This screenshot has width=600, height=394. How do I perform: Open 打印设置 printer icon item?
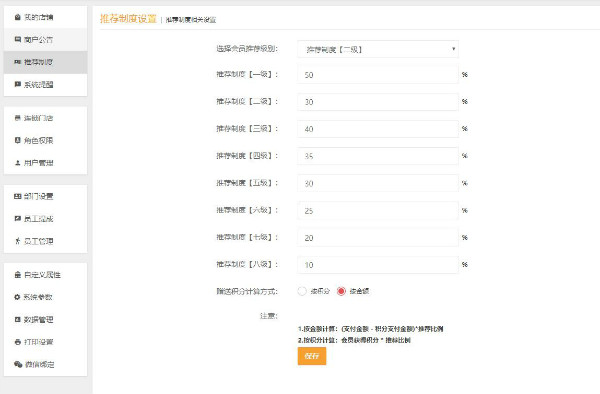tap(18, 342)
